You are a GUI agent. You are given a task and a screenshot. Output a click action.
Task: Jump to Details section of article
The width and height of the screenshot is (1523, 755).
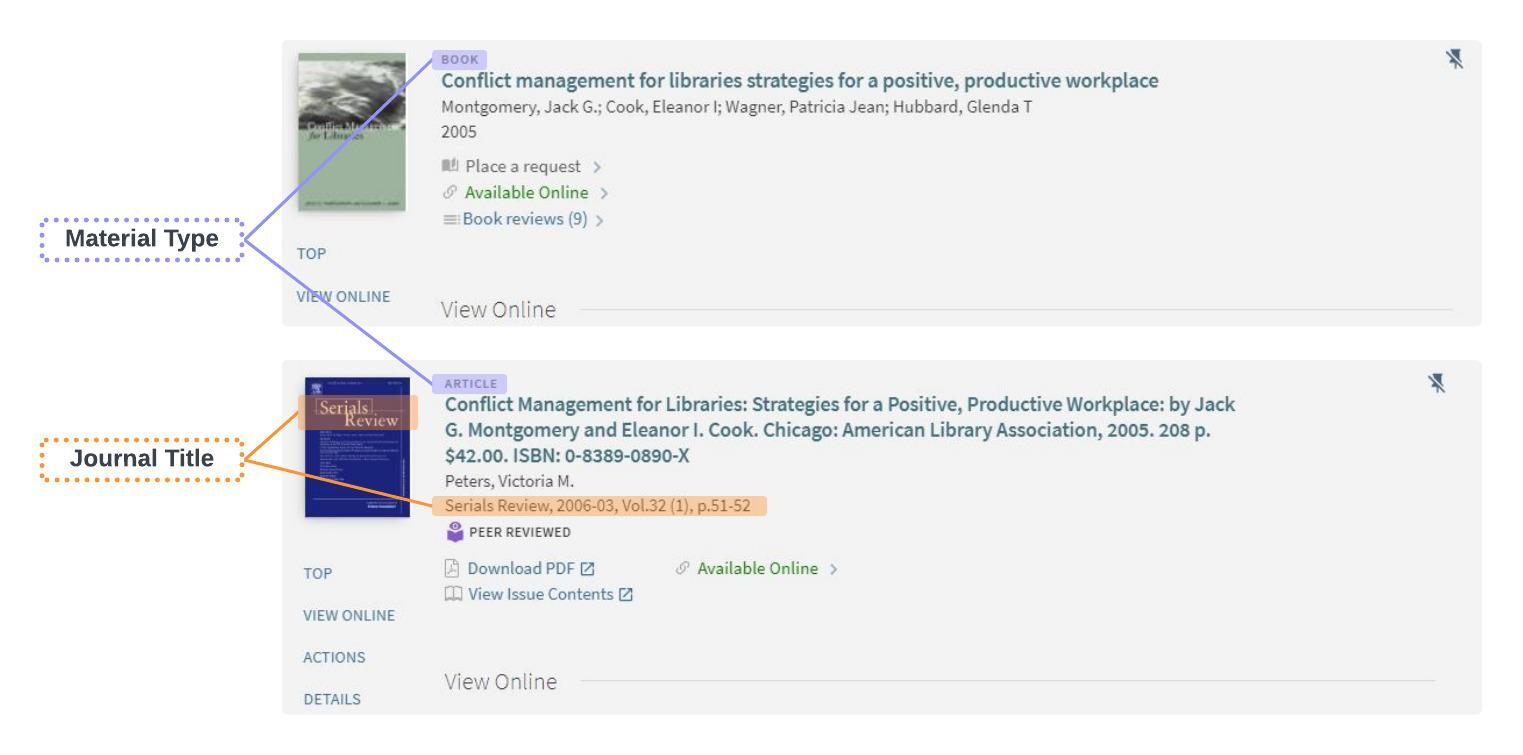pos(332,699)
